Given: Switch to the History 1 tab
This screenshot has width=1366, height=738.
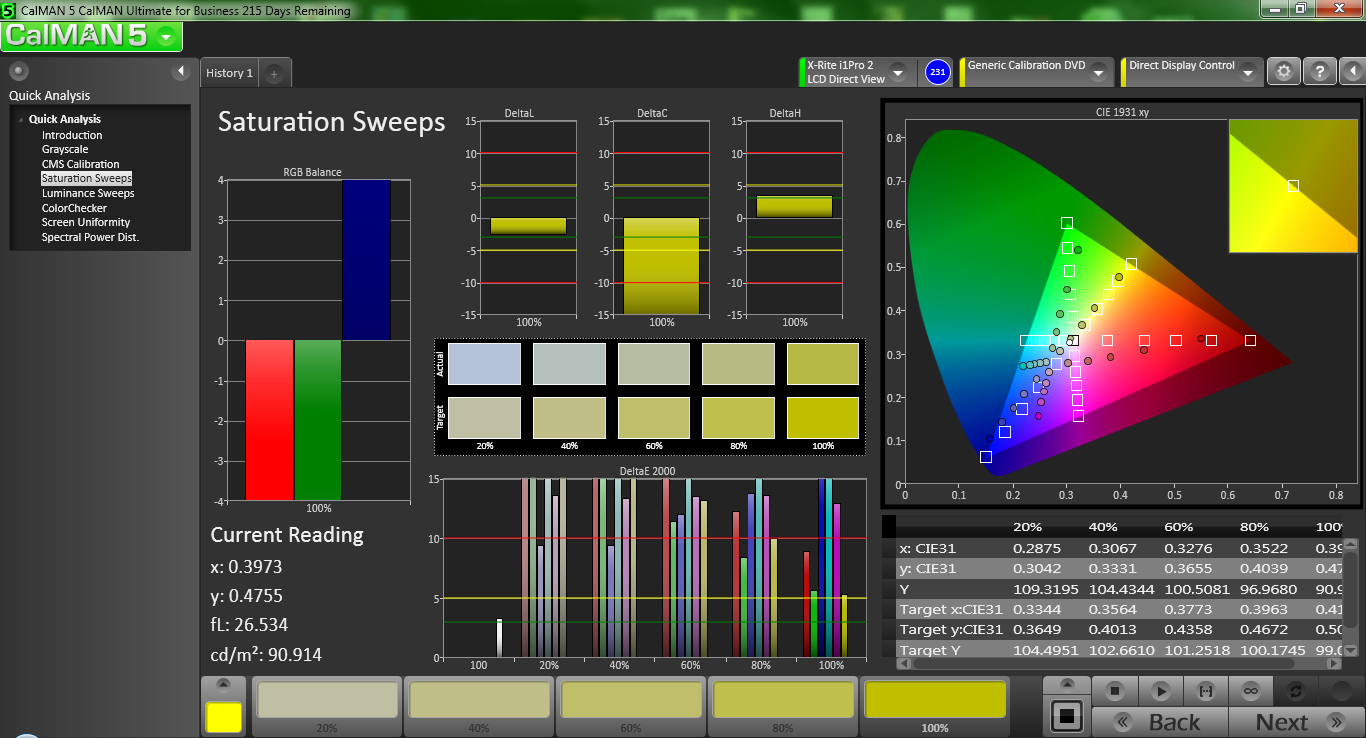Looking at the screenshot, I should [229, 73].
